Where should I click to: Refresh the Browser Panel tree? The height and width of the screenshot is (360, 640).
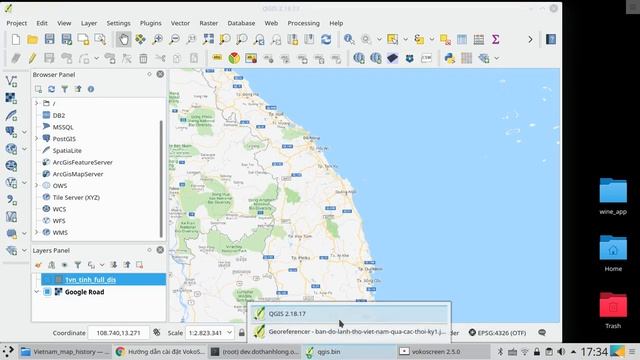tap(51, 89)
